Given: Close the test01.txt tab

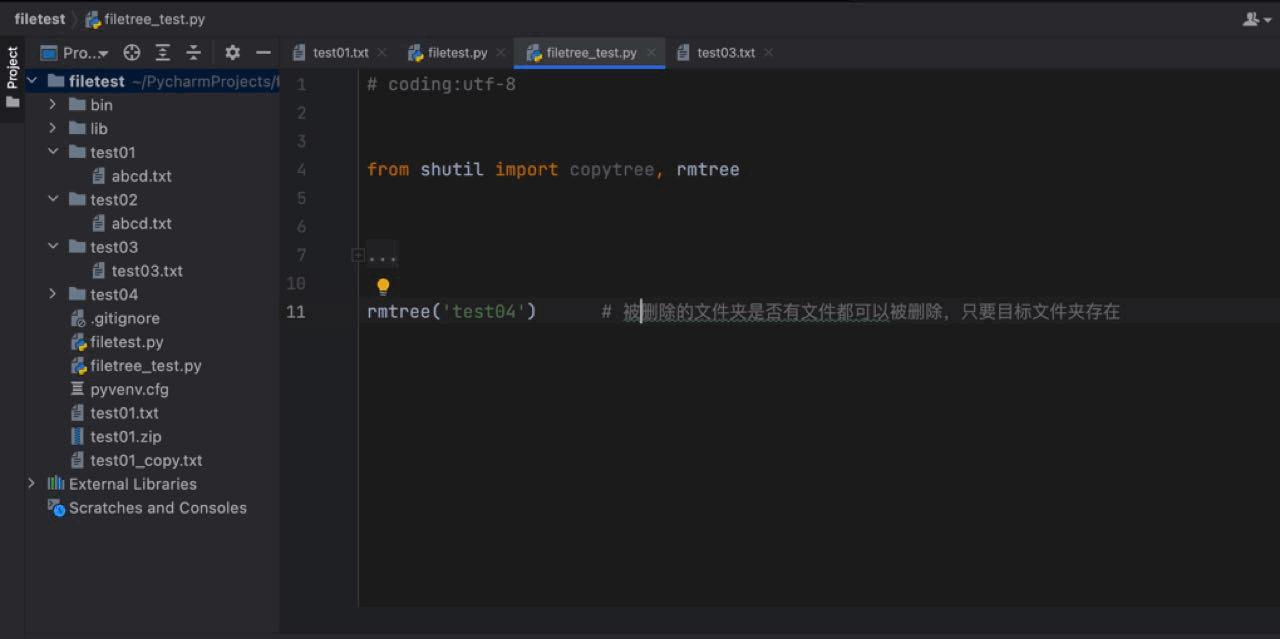Looking at the screenshot, I should 382,53.
